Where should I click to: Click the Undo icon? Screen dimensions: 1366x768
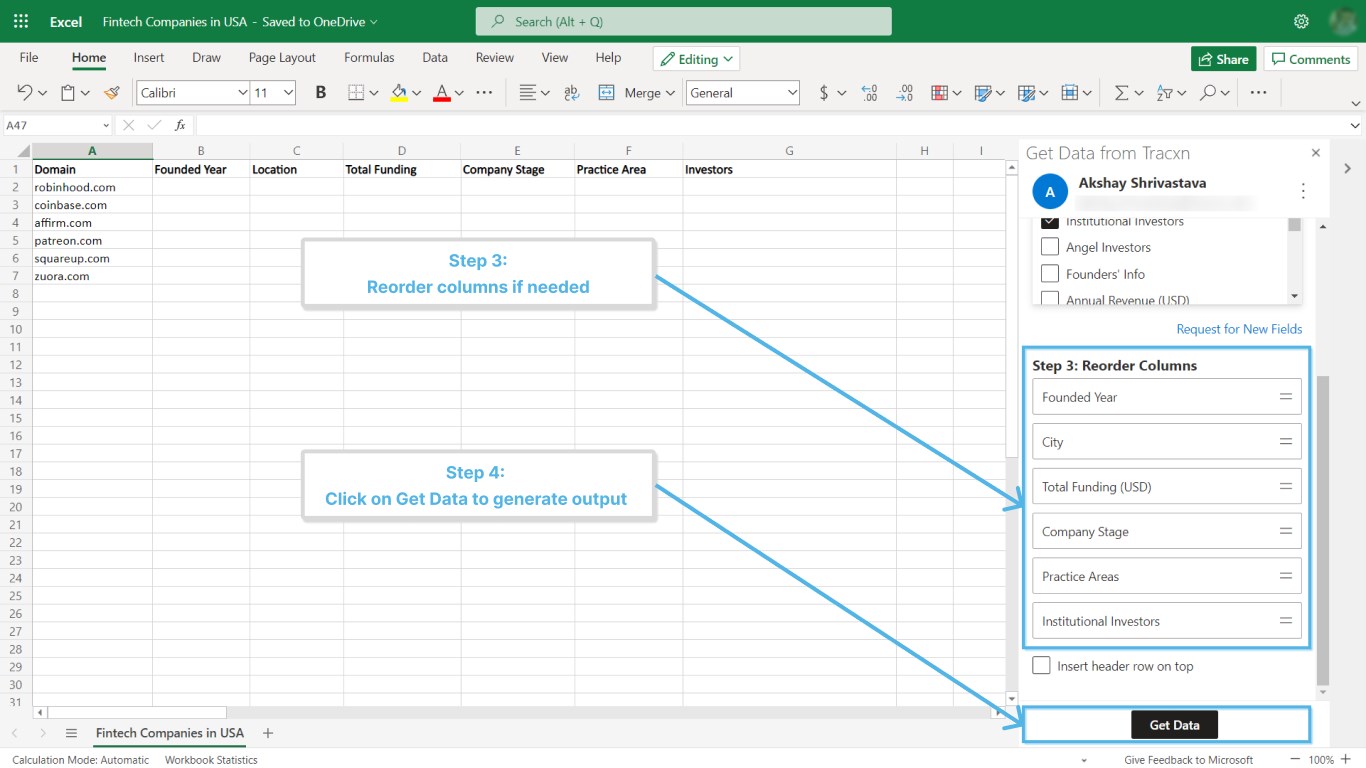point(25,93)
